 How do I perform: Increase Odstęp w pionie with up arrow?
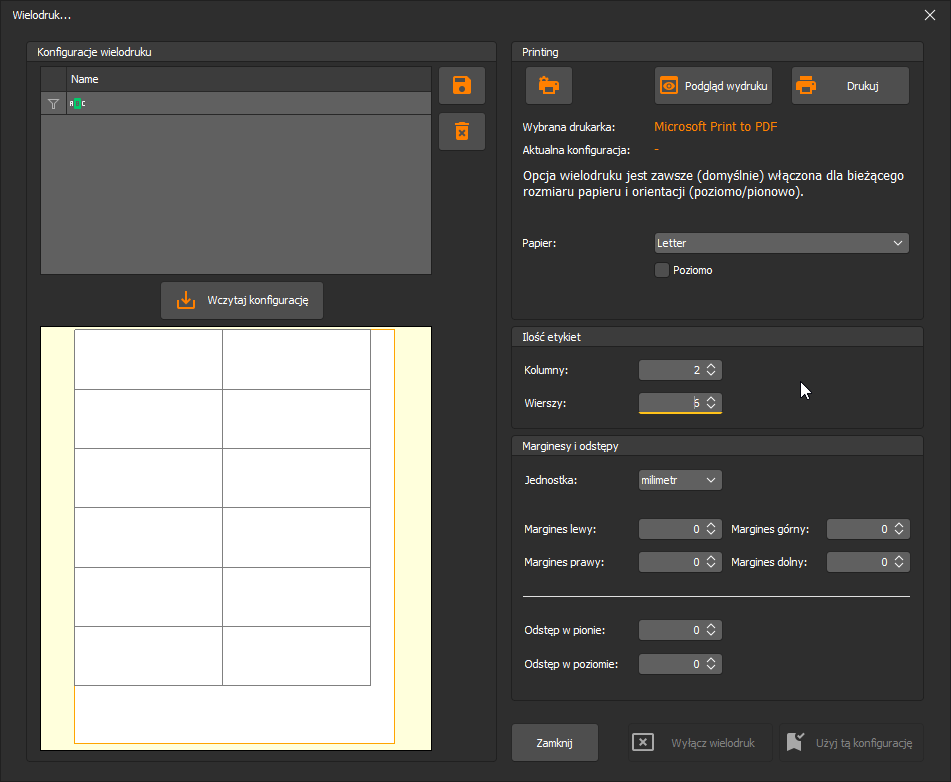711,625
